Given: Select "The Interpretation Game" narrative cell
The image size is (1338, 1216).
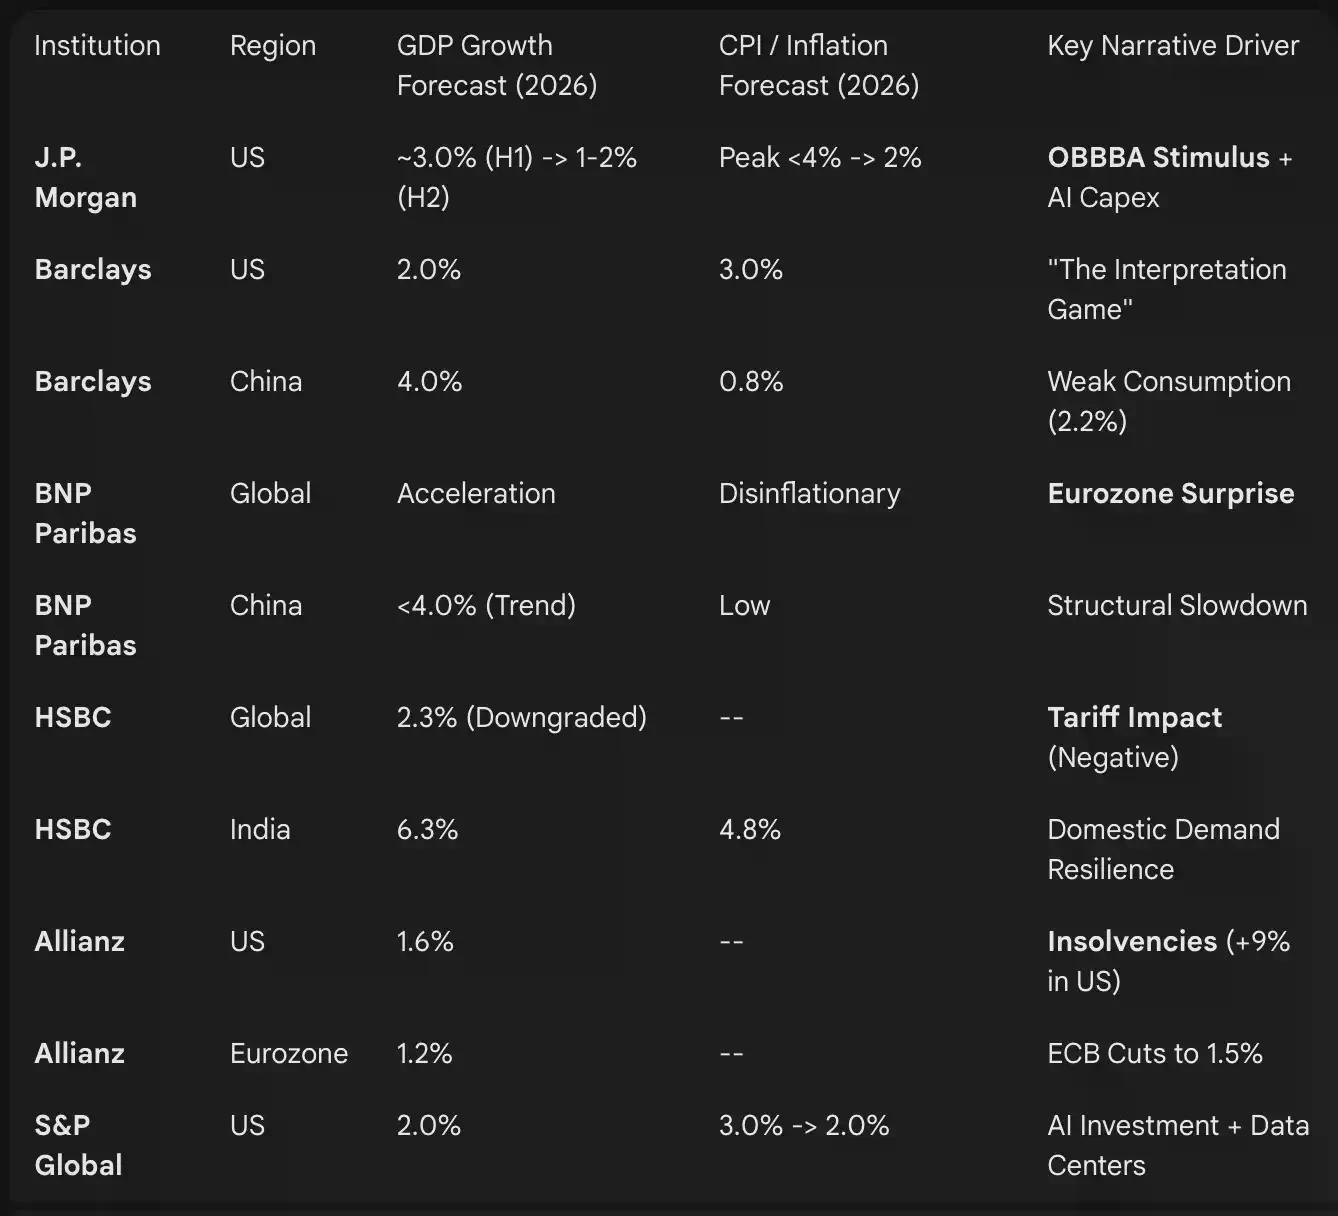Looking at the screenshot, I should point(1166,289).
